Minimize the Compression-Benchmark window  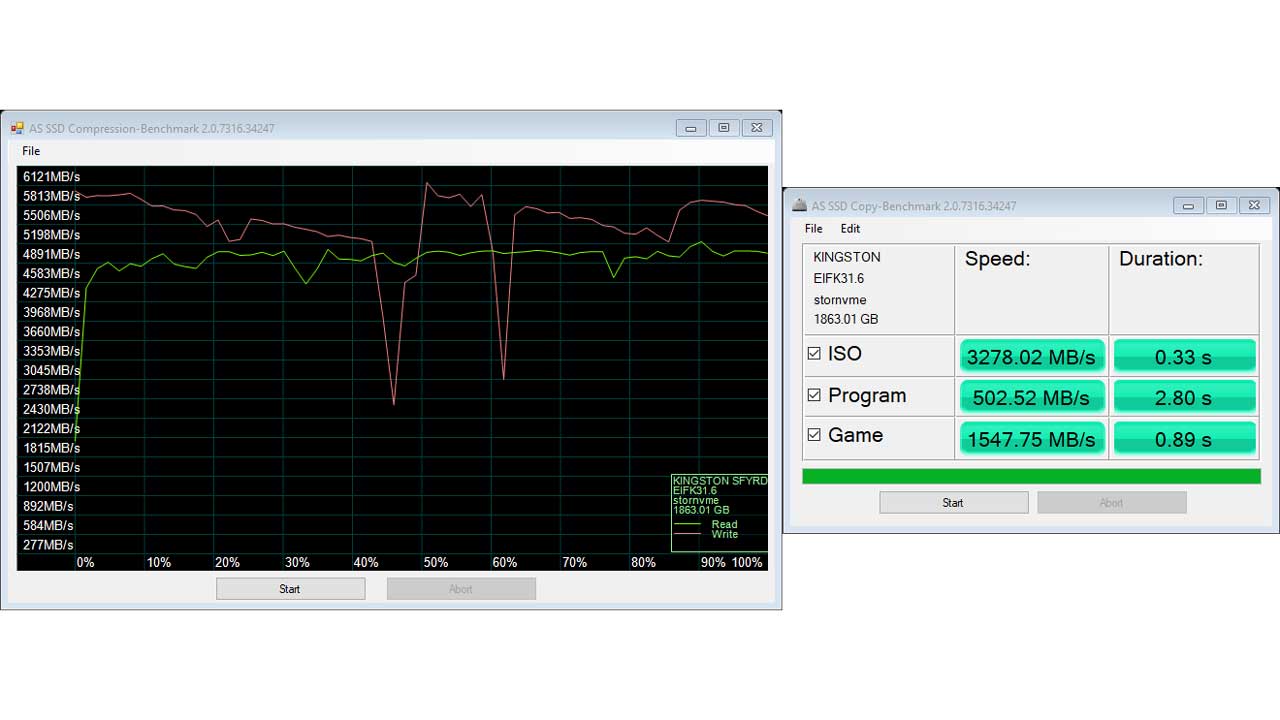(x=691, y=128)
